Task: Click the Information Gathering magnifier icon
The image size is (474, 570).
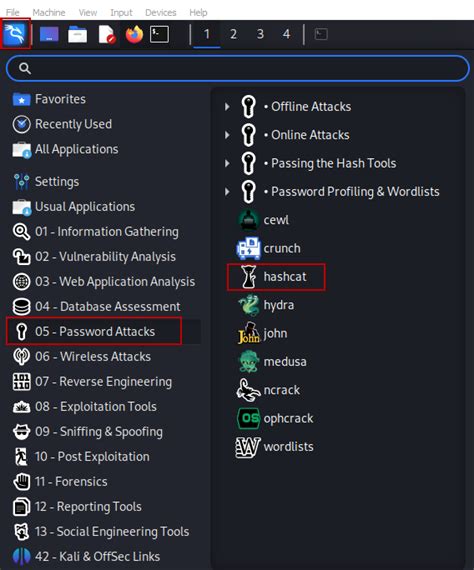Action: pyautogui.click(x=21, y=232)
